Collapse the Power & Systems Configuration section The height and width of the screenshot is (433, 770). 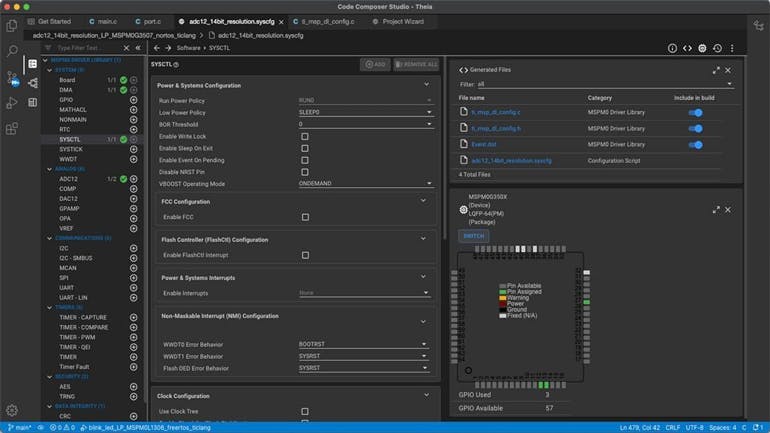(426, 85)
